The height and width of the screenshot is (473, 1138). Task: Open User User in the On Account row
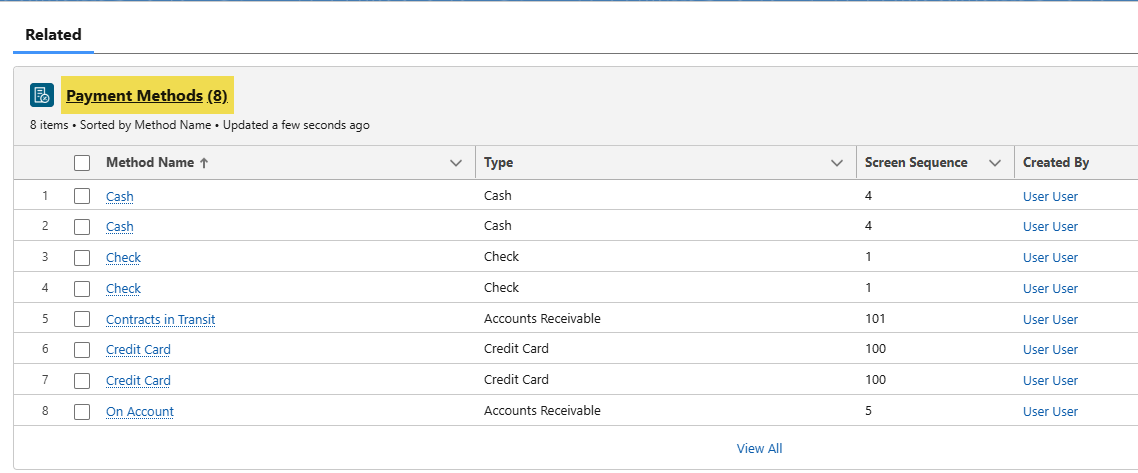pos(1050,412)
